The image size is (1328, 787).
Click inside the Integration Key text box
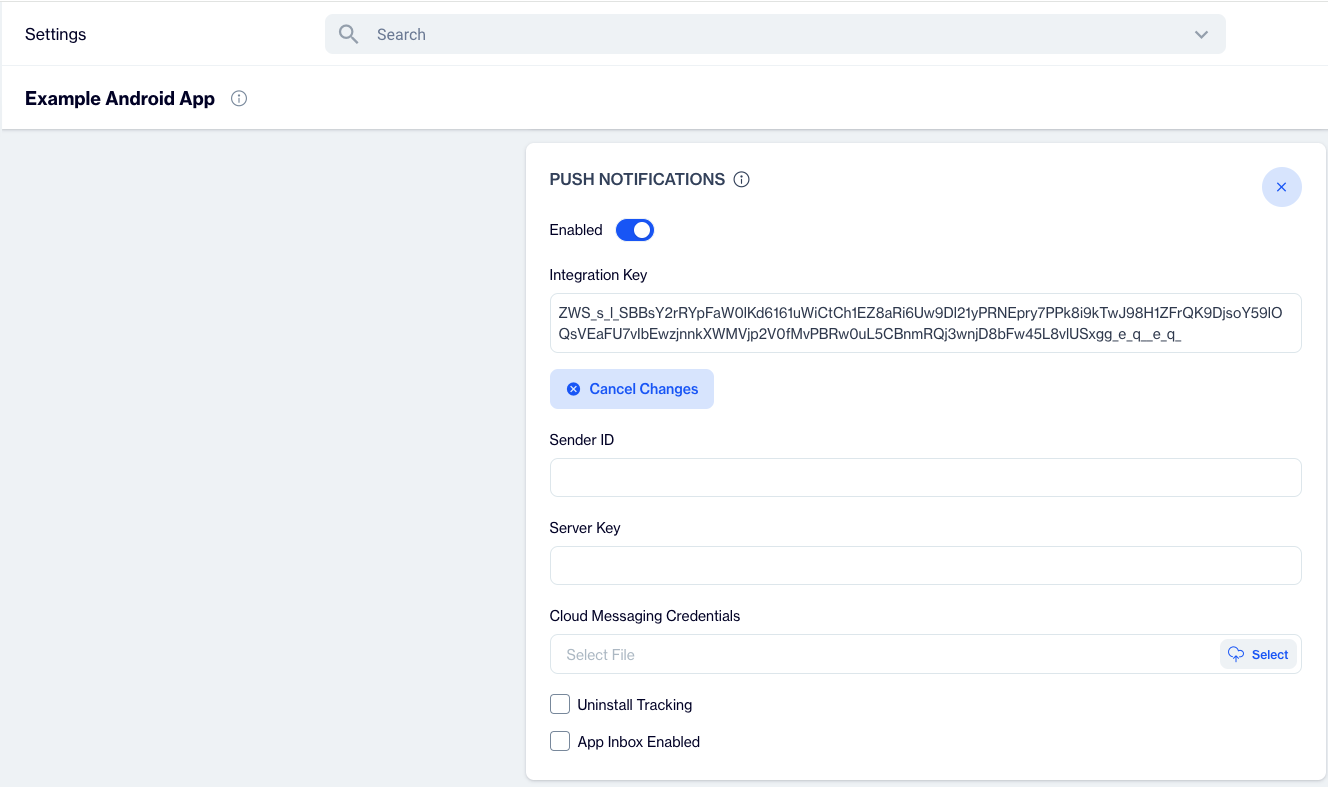click(925, 323)
